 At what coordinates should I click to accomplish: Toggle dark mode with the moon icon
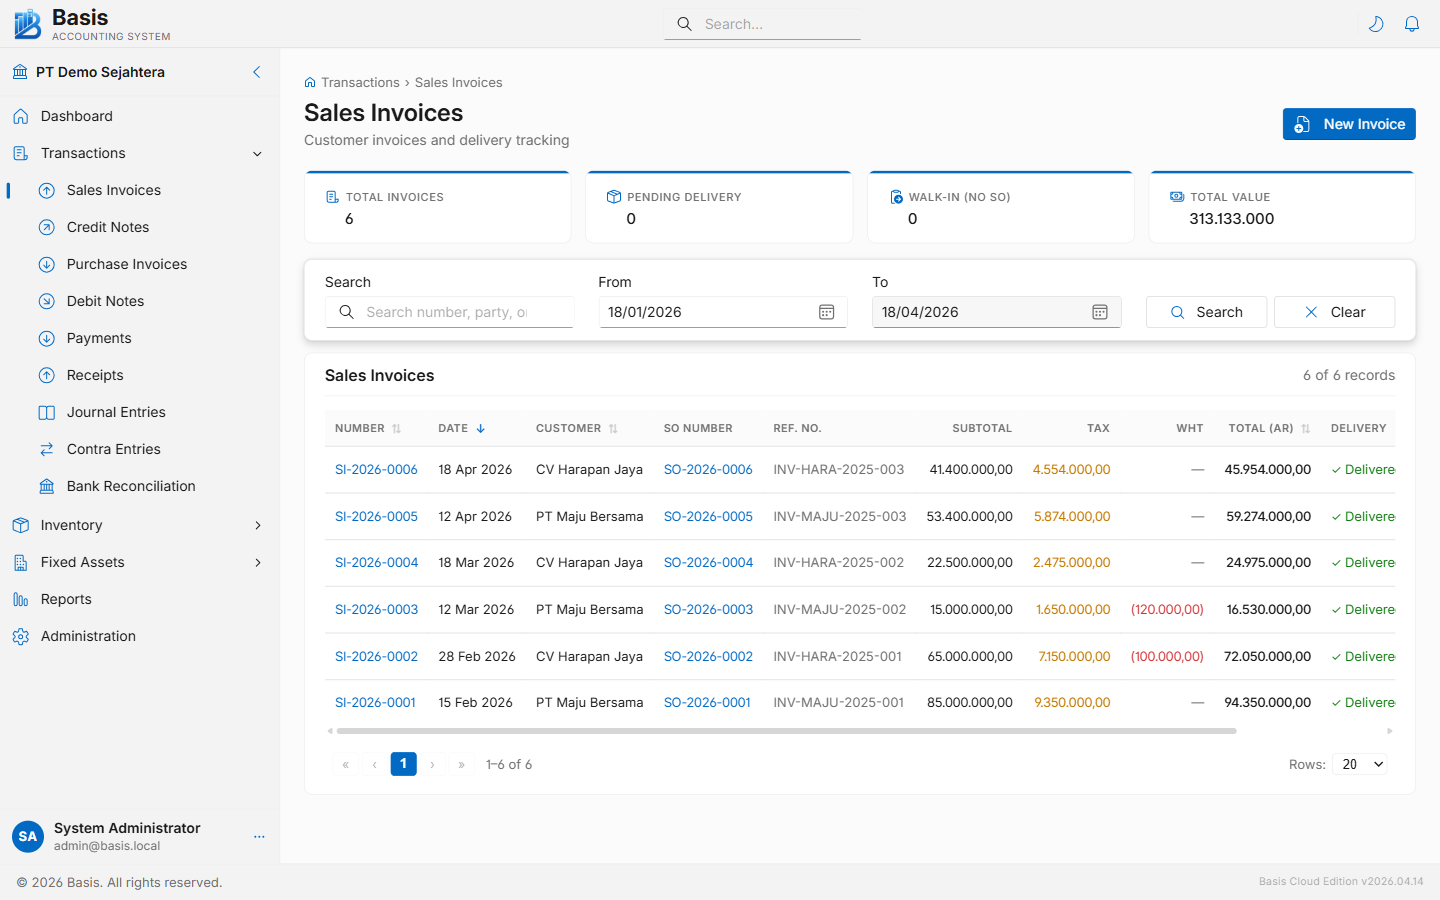pos(1376,23)
